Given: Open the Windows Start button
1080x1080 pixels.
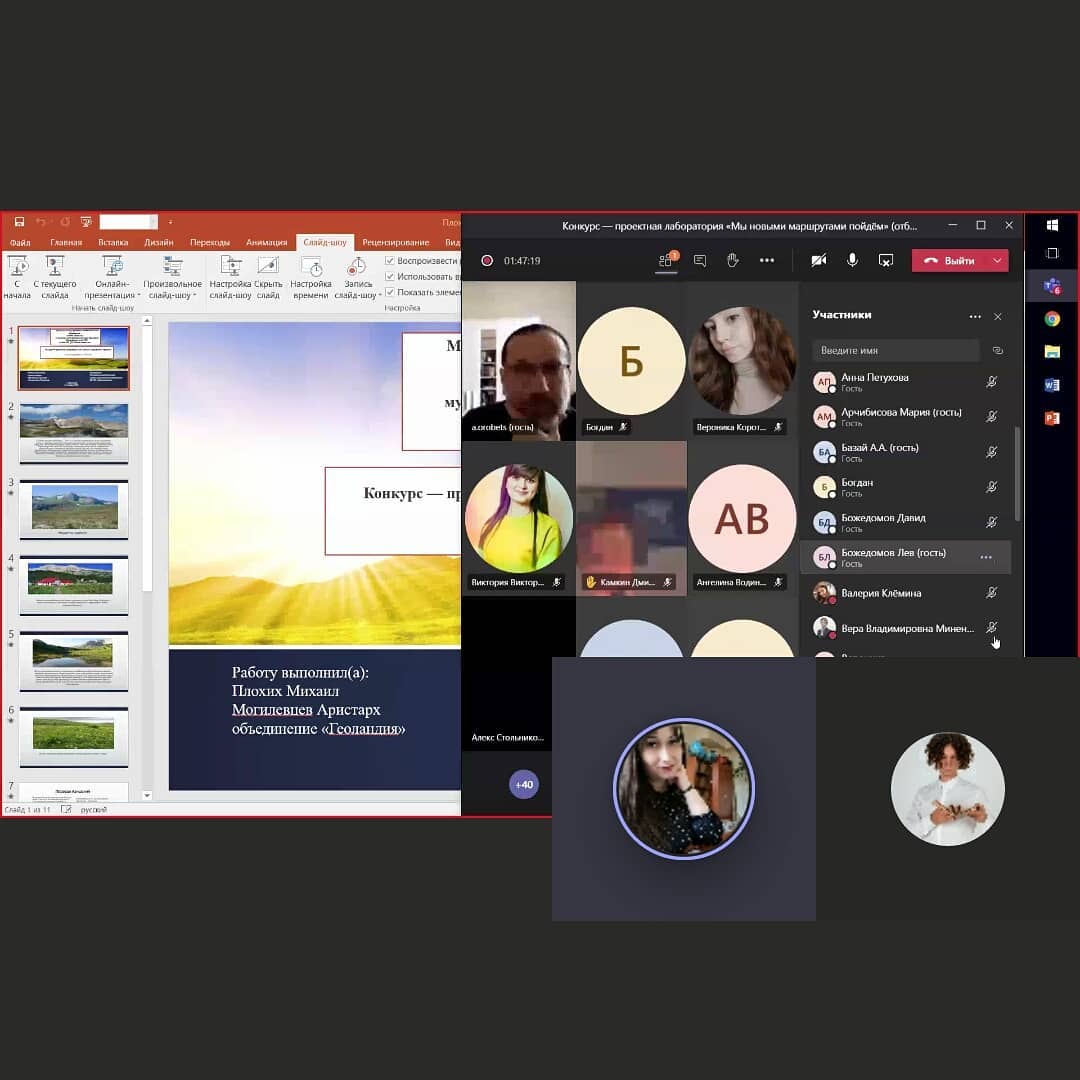Looking at the screenshot, I should click(1052, 225).
